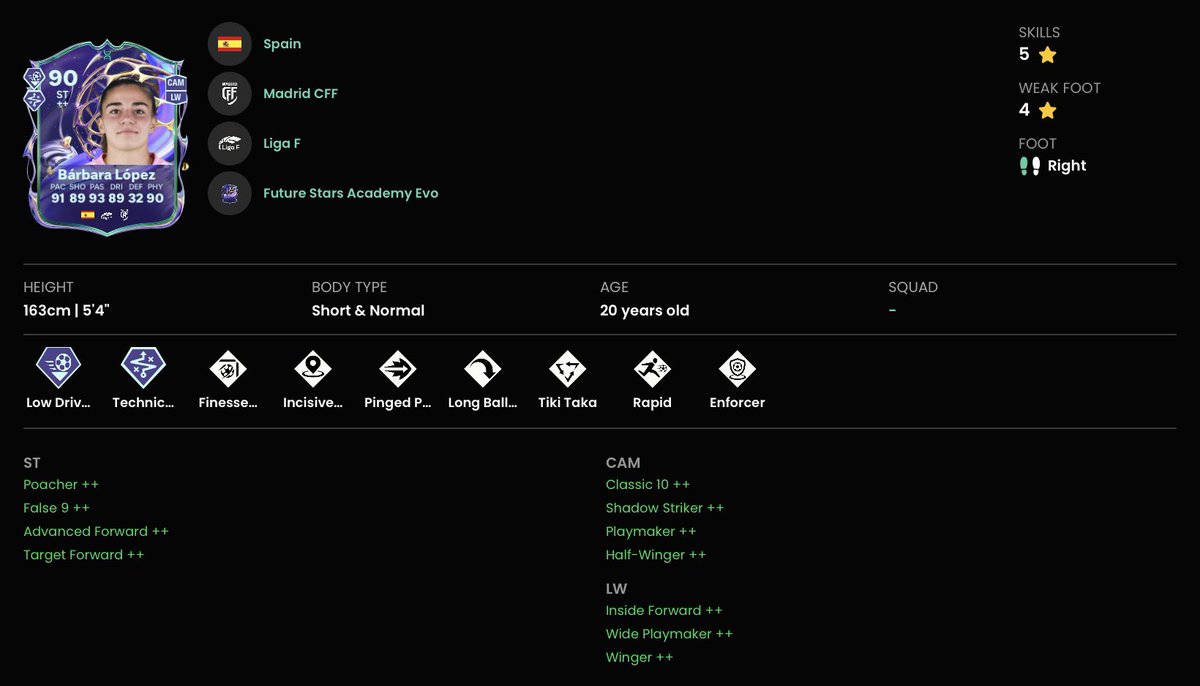Click the Spain flag icon
The image size is (1200, 686).
pyautogui.click(x=230, y=44)
